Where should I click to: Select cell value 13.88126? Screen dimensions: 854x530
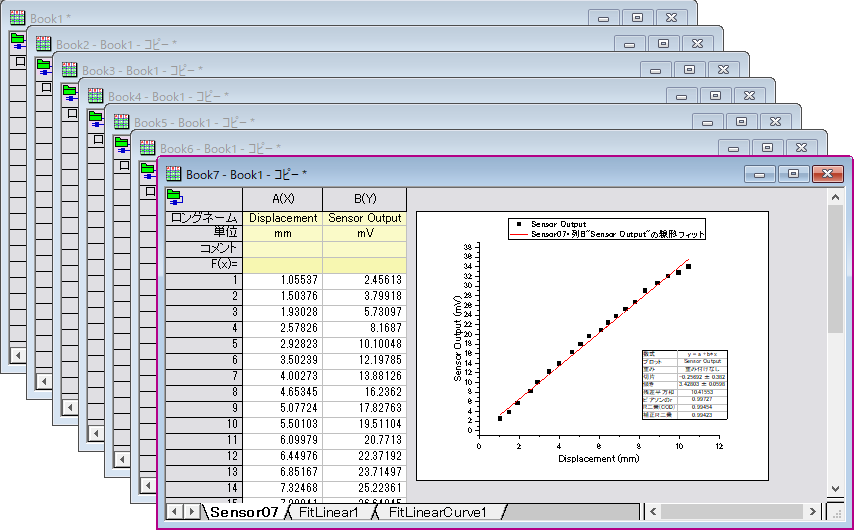tap(365, 376)
